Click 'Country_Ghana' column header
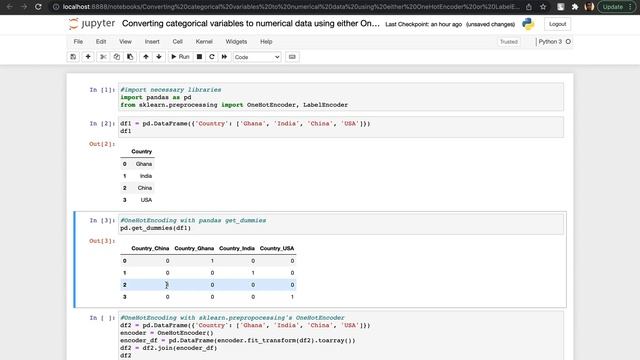 click(x=194, y=248)
